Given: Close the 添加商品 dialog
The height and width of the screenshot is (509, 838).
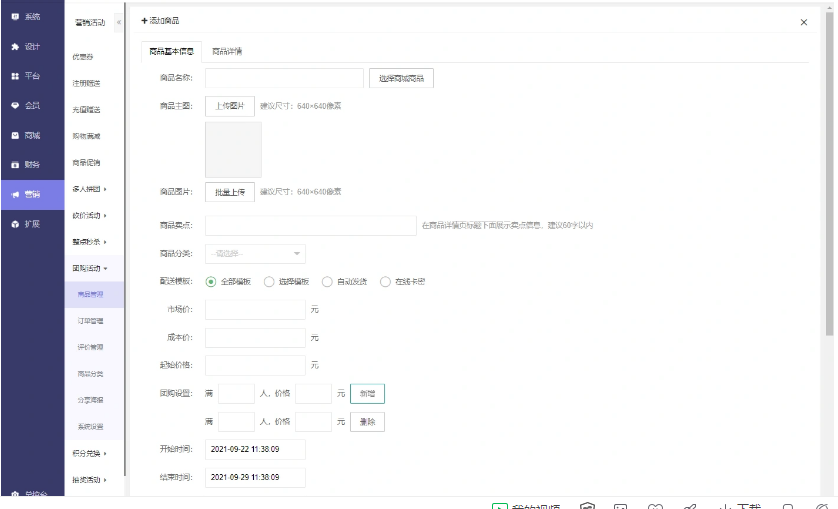Looking at the screenshot, I should click(803, 22).
